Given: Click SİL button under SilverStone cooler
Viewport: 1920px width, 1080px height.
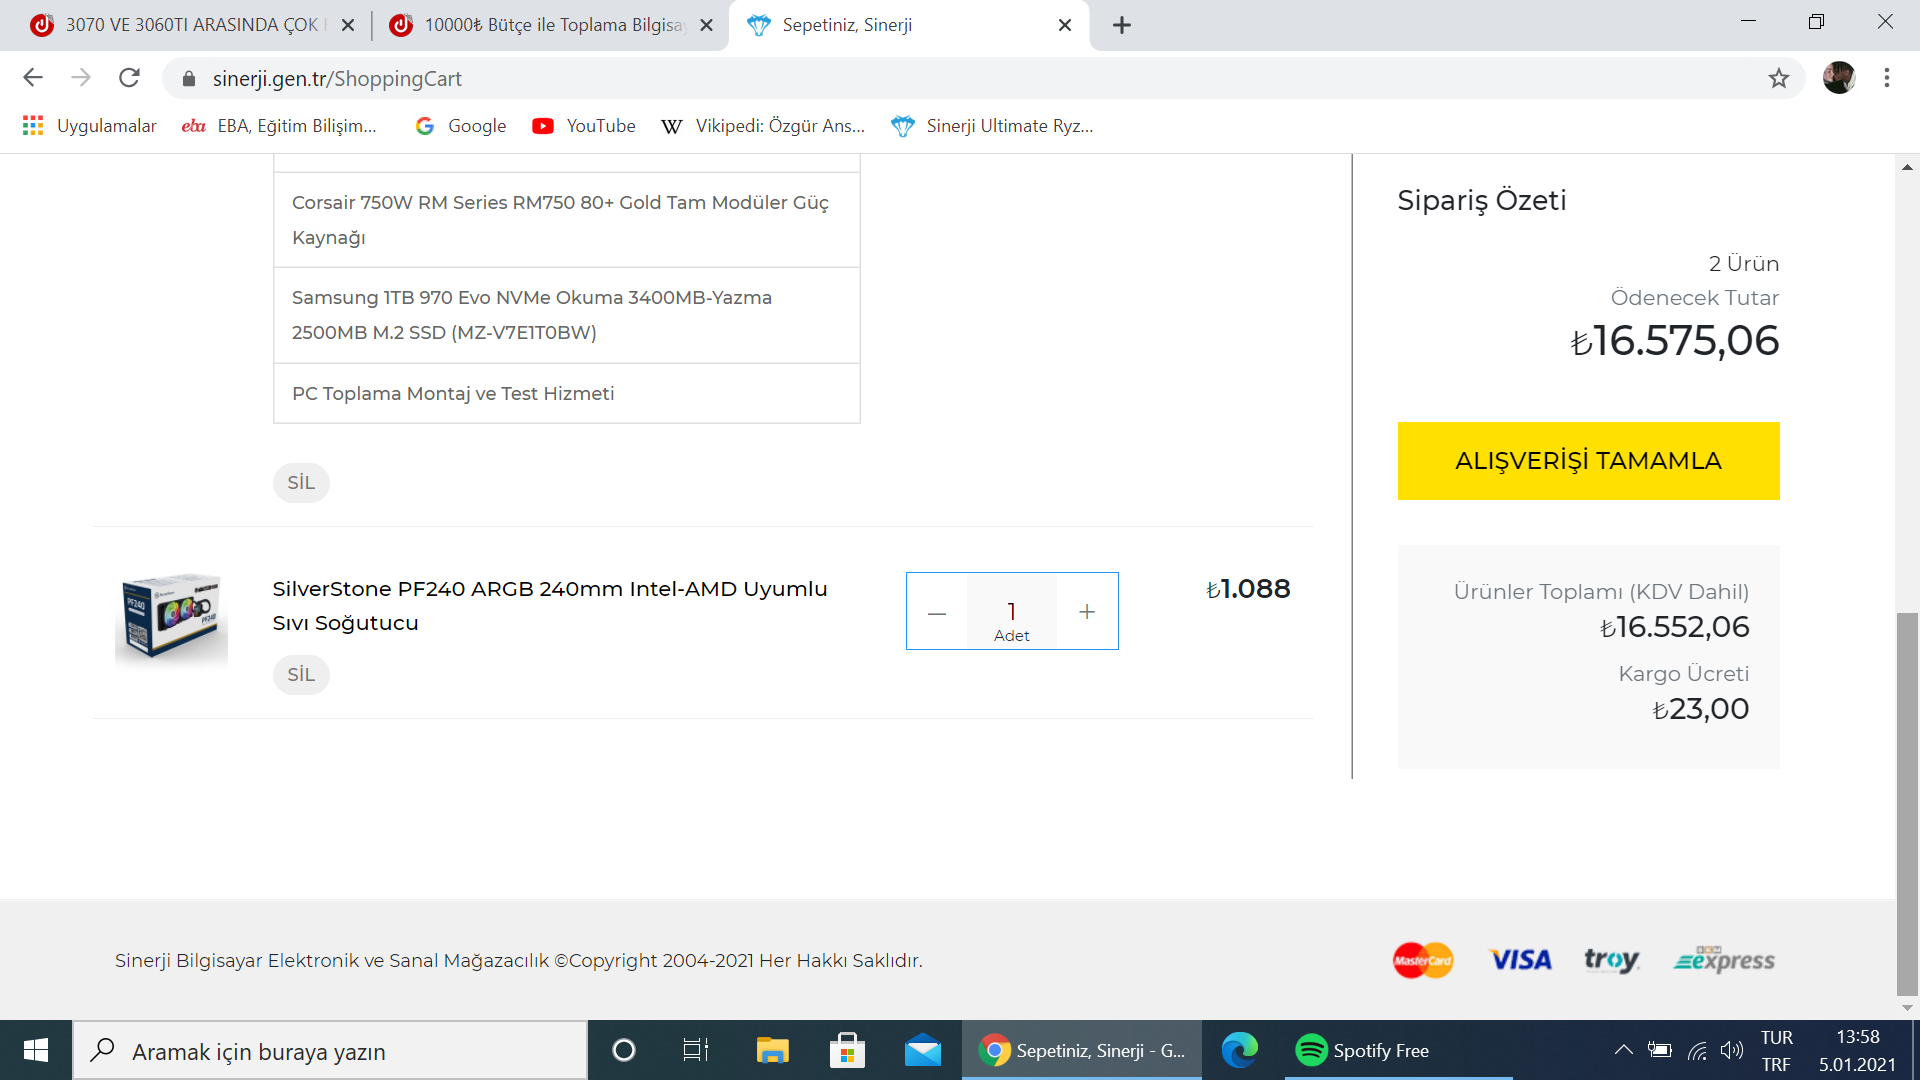Looking at the screenshot, I should pos(299,673).
